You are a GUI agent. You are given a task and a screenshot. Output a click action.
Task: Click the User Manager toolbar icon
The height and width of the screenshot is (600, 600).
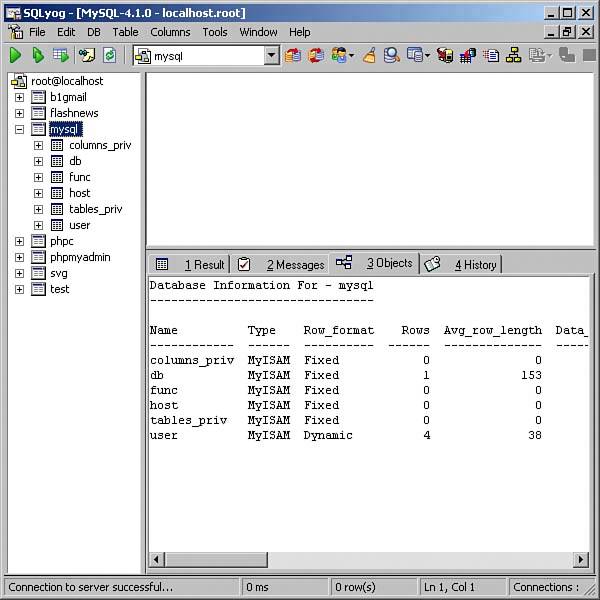pos(341,56)
